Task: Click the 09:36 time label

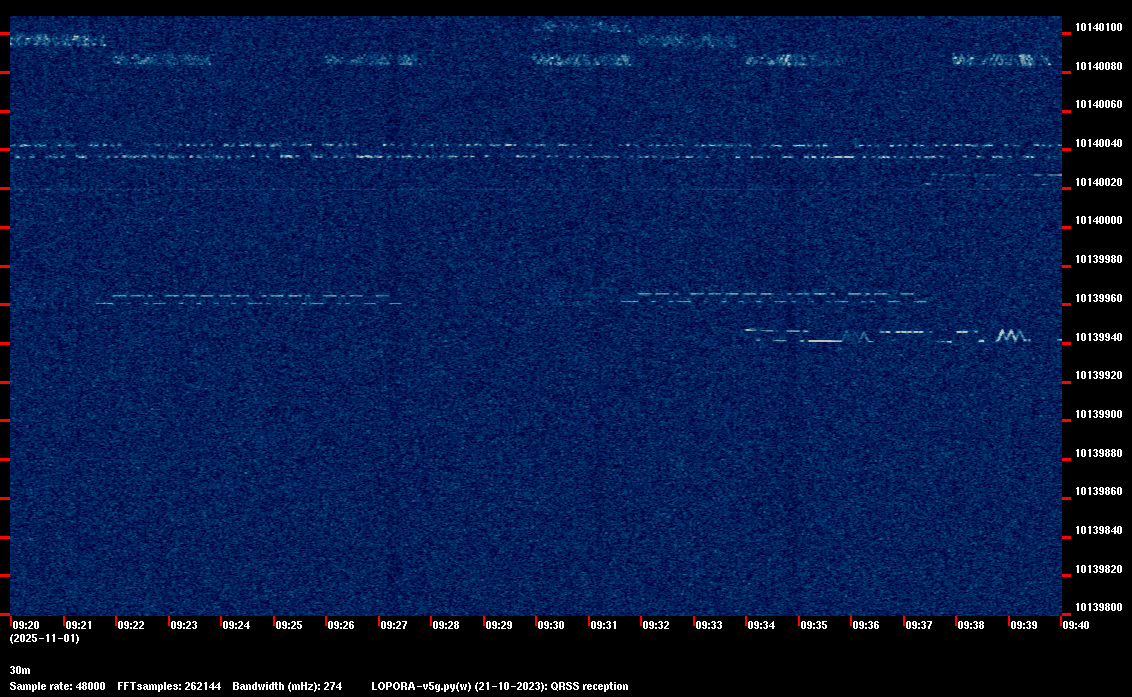Action: 866,625
